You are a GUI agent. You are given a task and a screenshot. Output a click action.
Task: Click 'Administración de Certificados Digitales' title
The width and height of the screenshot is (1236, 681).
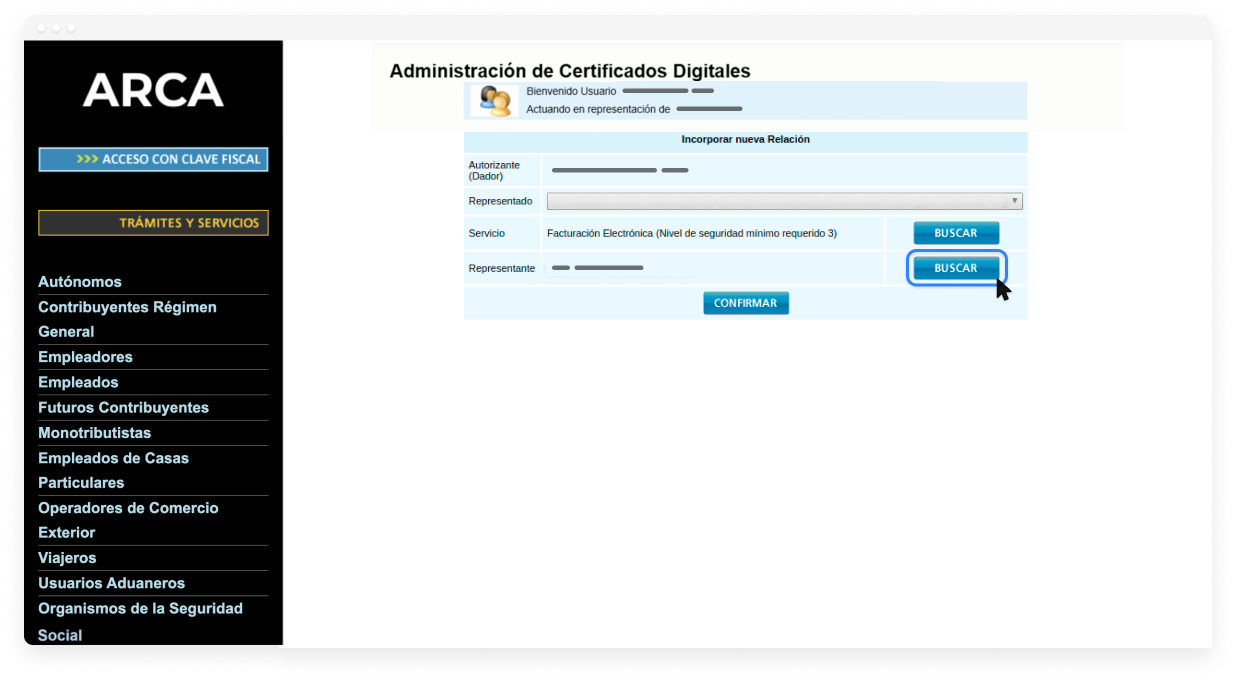(570, 71)
